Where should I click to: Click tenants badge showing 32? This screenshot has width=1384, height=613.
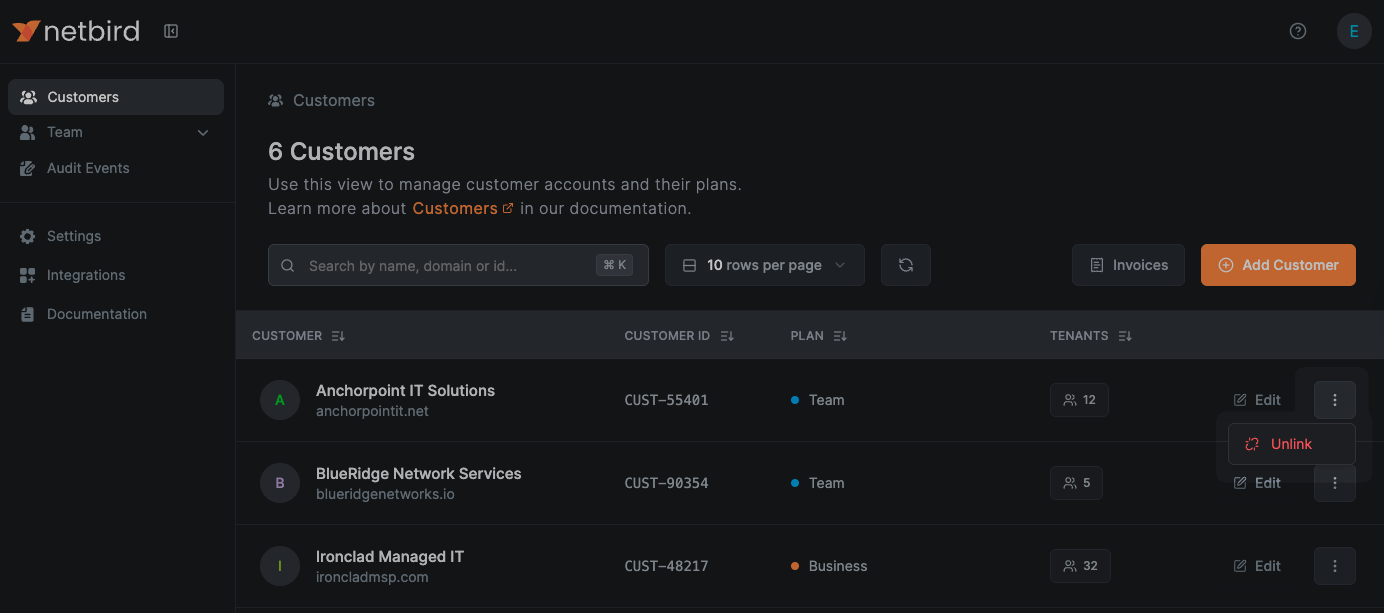coord(1080,566)
